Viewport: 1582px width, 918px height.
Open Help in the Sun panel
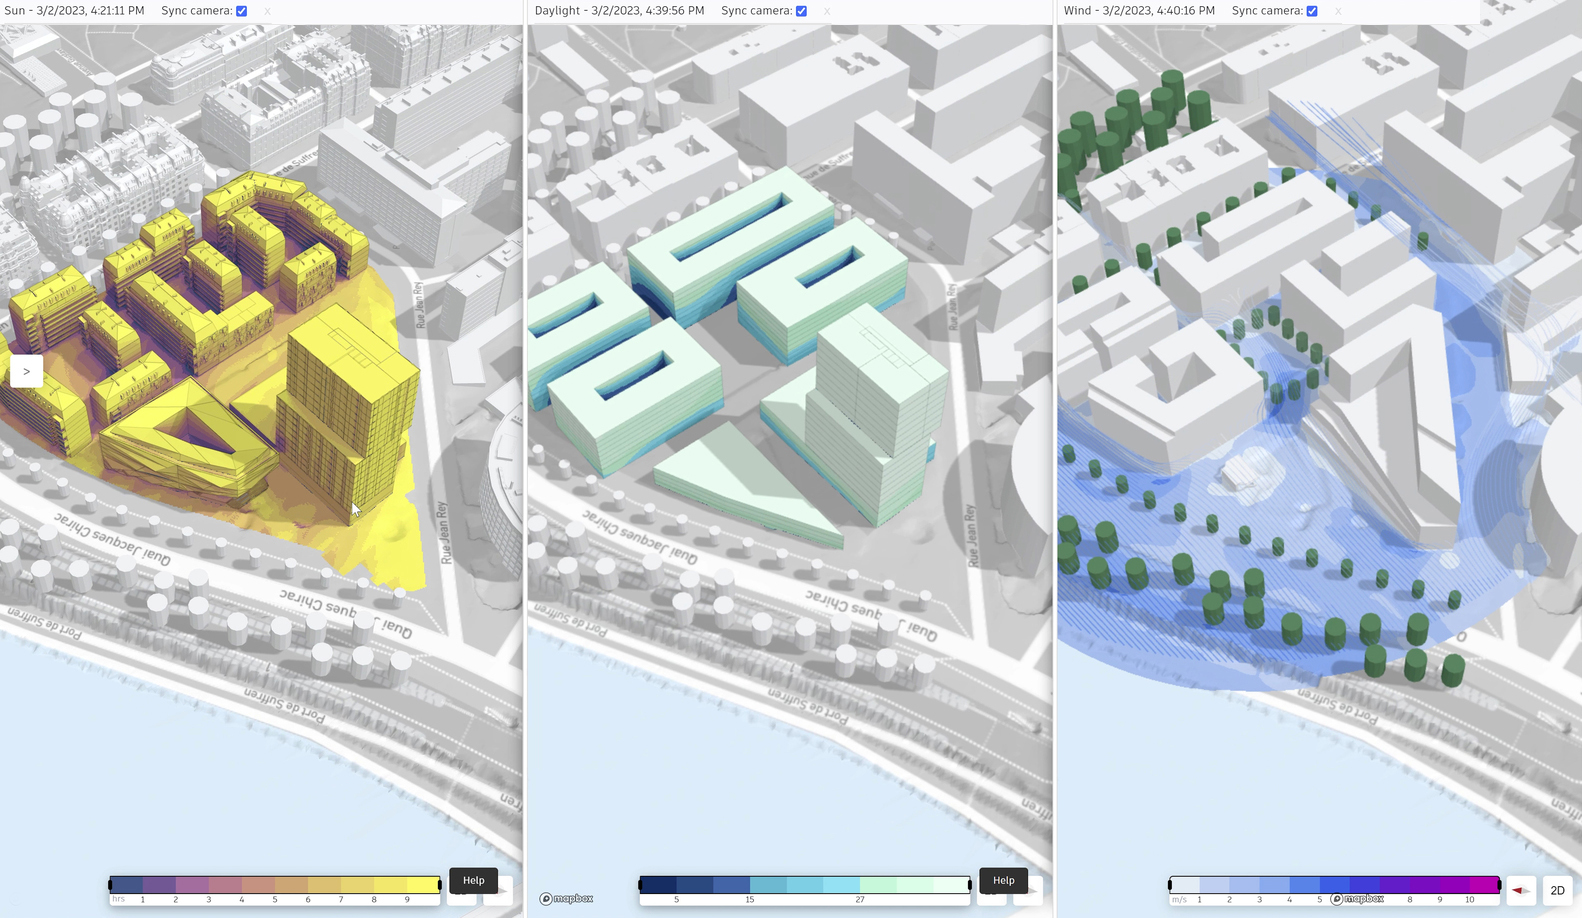[x=473, y=880]
